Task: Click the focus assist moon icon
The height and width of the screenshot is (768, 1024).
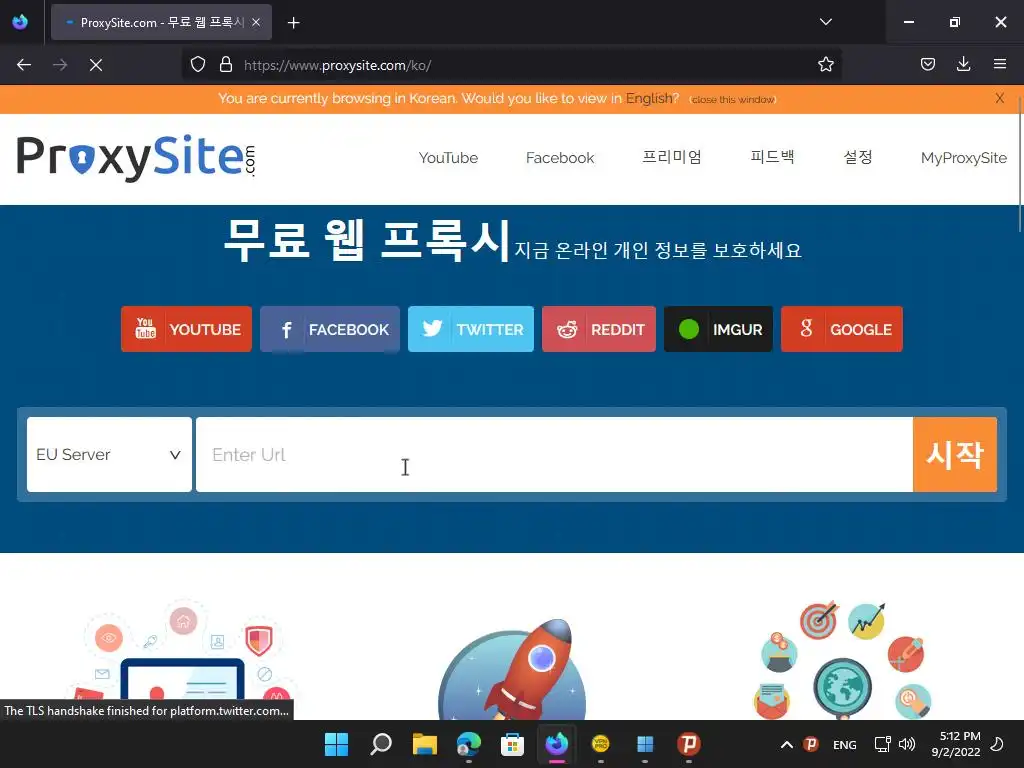Action: 997,744
